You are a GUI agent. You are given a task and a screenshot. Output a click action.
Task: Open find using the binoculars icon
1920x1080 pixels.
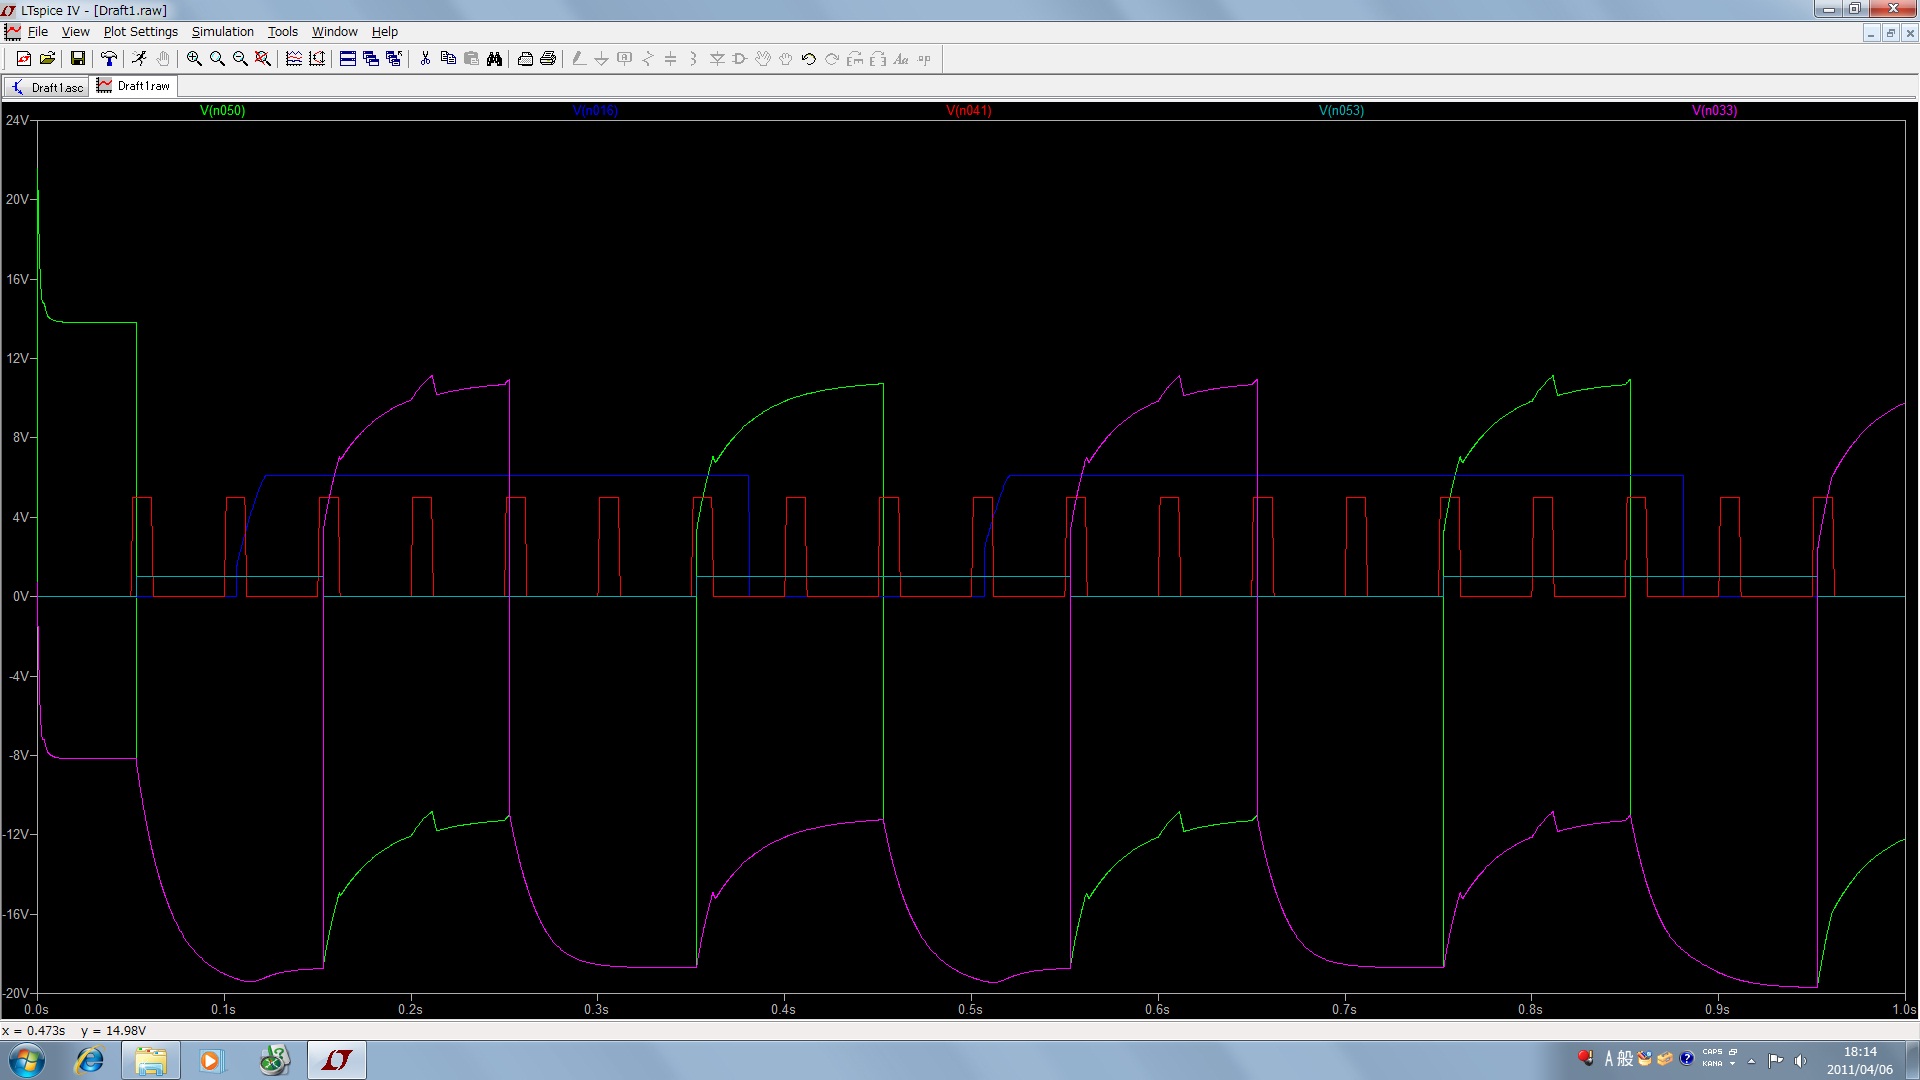pos(494,59)
